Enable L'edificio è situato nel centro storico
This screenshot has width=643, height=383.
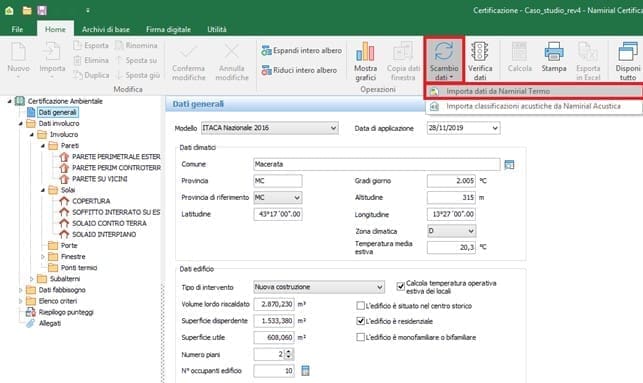tap(360, 306)
